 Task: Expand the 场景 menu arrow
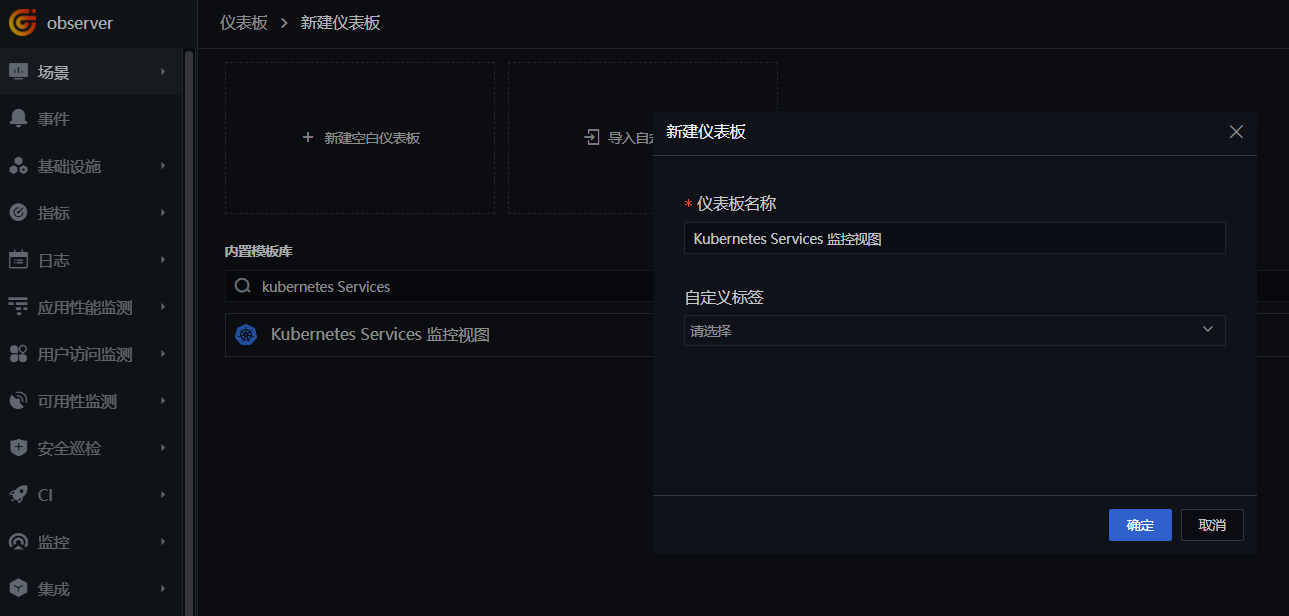pos(163,72)
